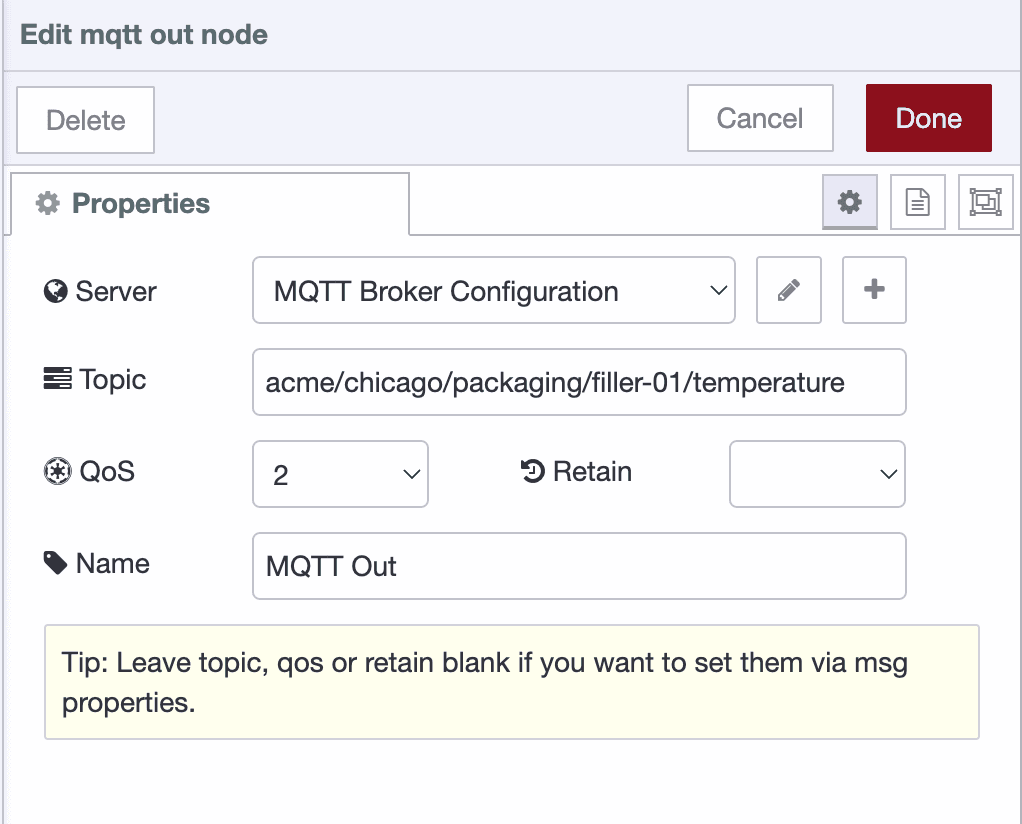Cancel editing the node
The image size is (1022, 824).
759,117
